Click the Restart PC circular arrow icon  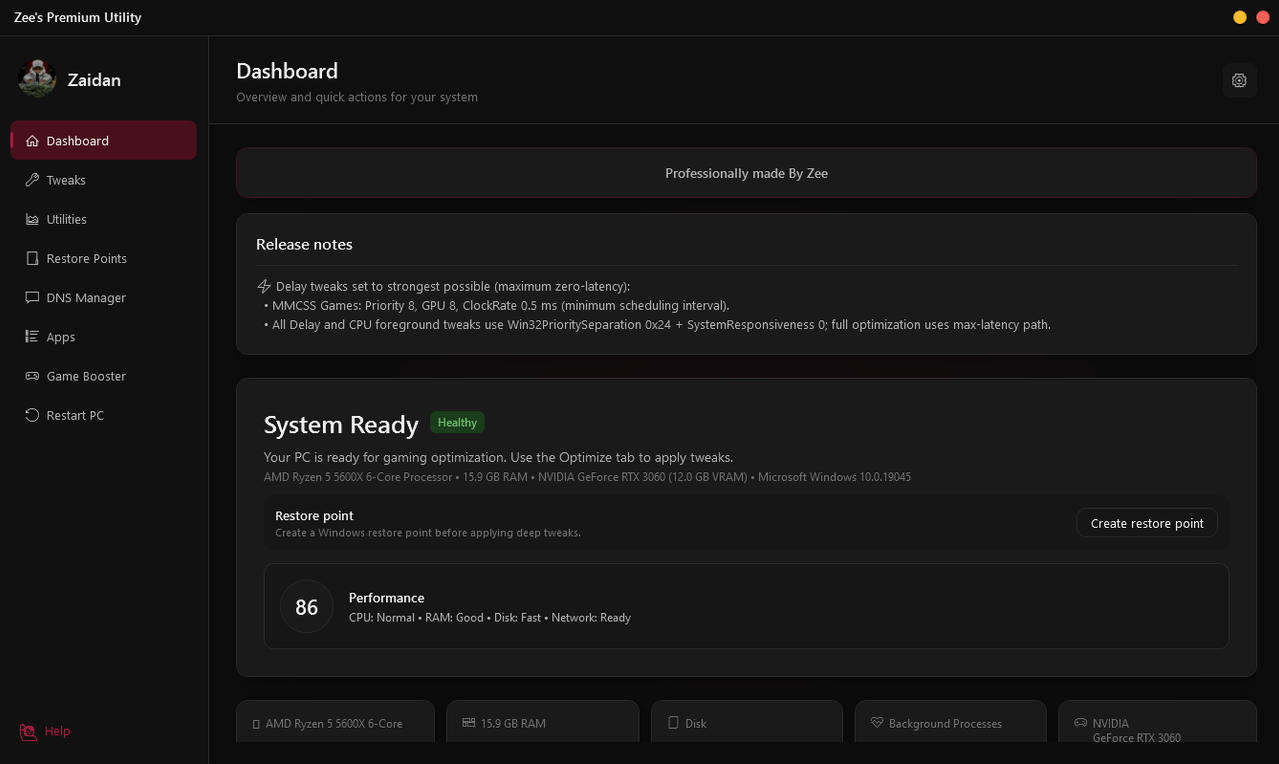pyautogui.click(x=32, y=415)
